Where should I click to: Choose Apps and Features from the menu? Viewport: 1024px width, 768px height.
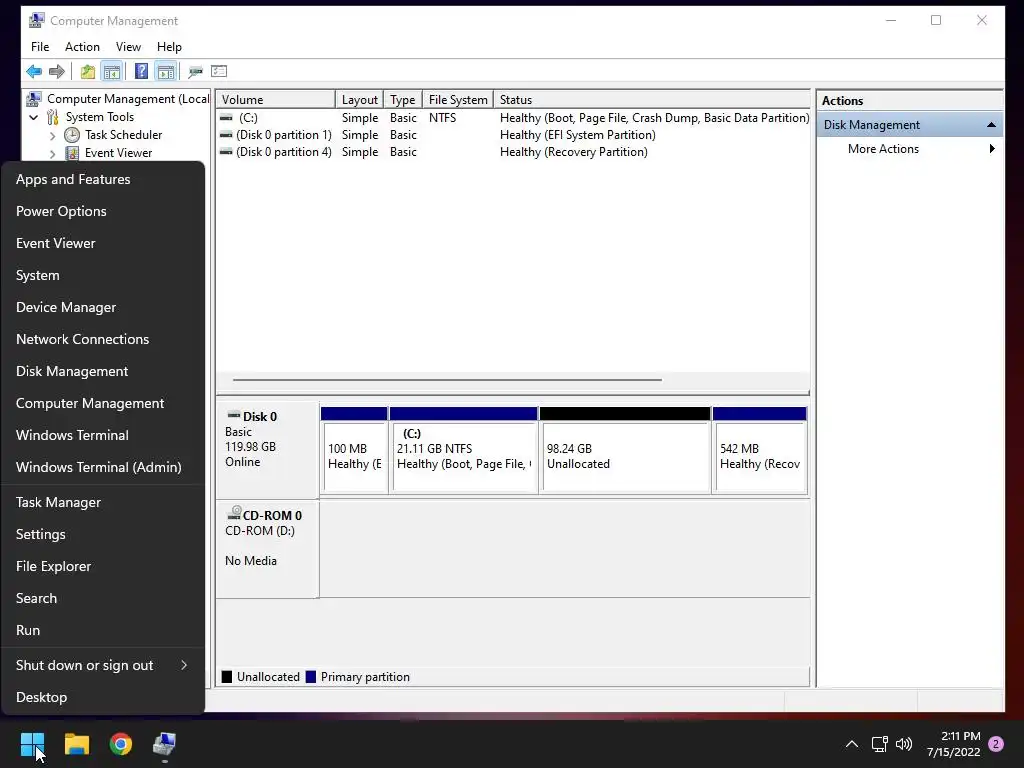pyautogui.click(x=103, y=179)
